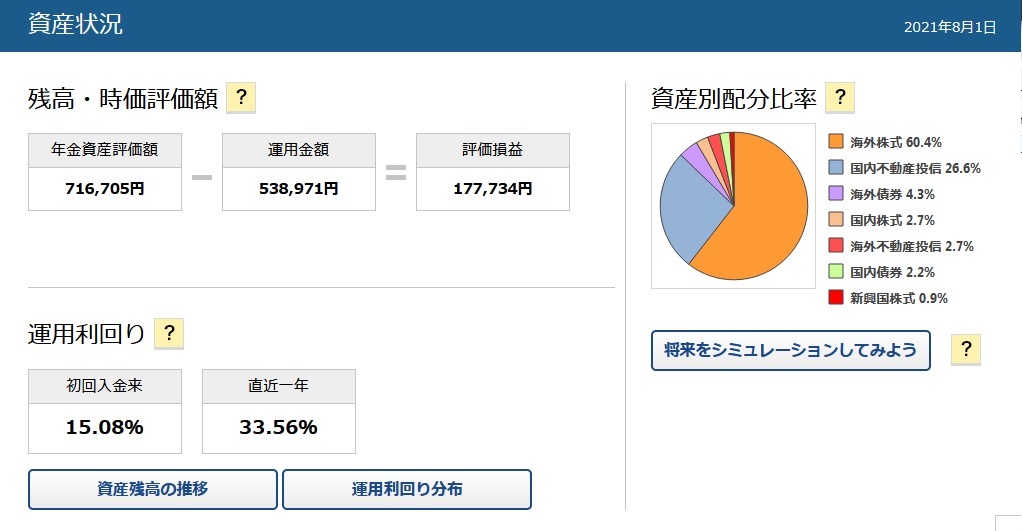Select the orange 海外株式 legend swatch
Viewport: 1022px width, 531px height.
836,141
